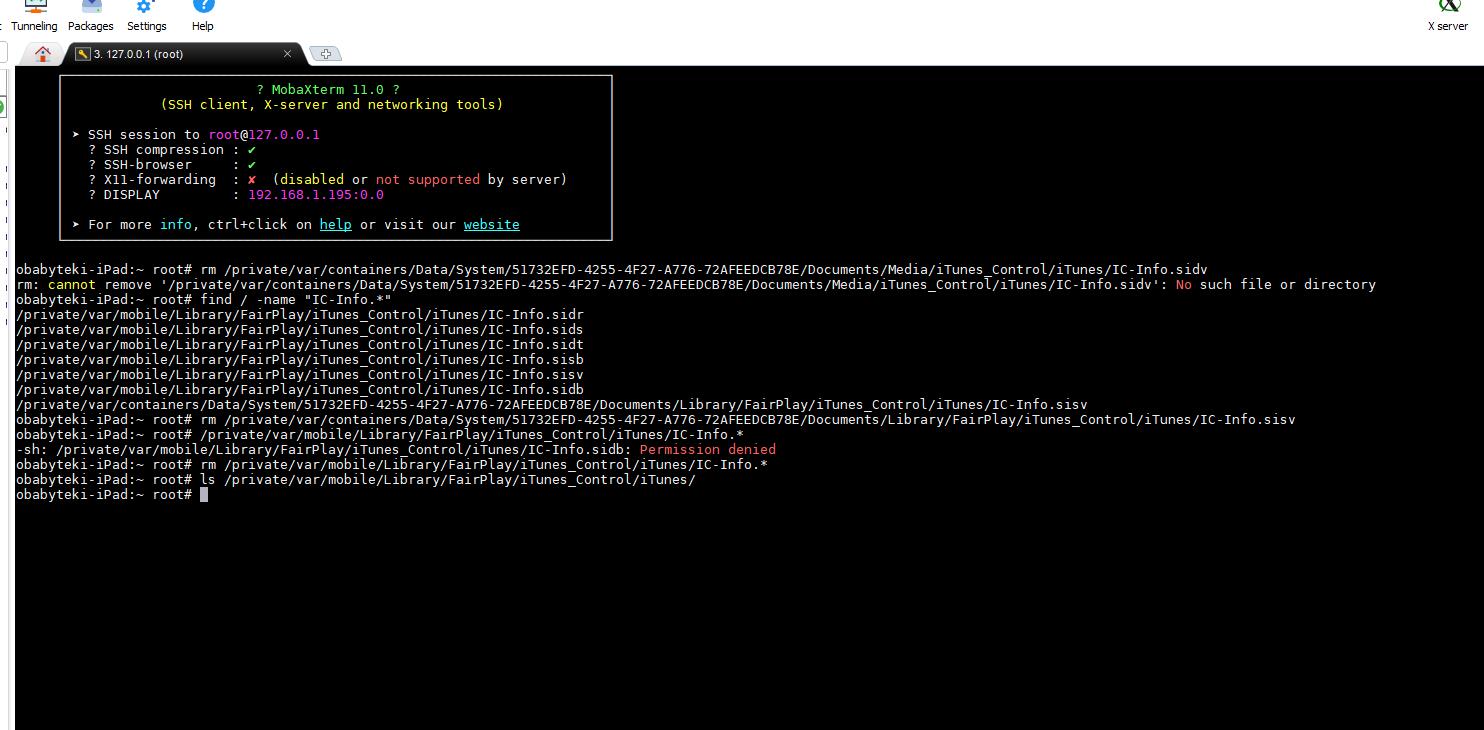The image size is (1484, 730).
Task: Click the MobaXterm 11.0 banner title
Action: (328, 90)
